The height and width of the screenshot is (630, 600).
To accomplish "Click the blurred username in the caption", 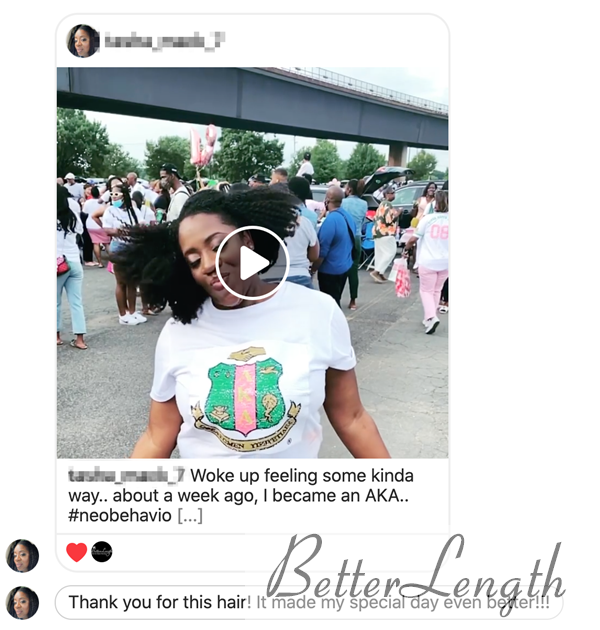I will coord(126,475).
